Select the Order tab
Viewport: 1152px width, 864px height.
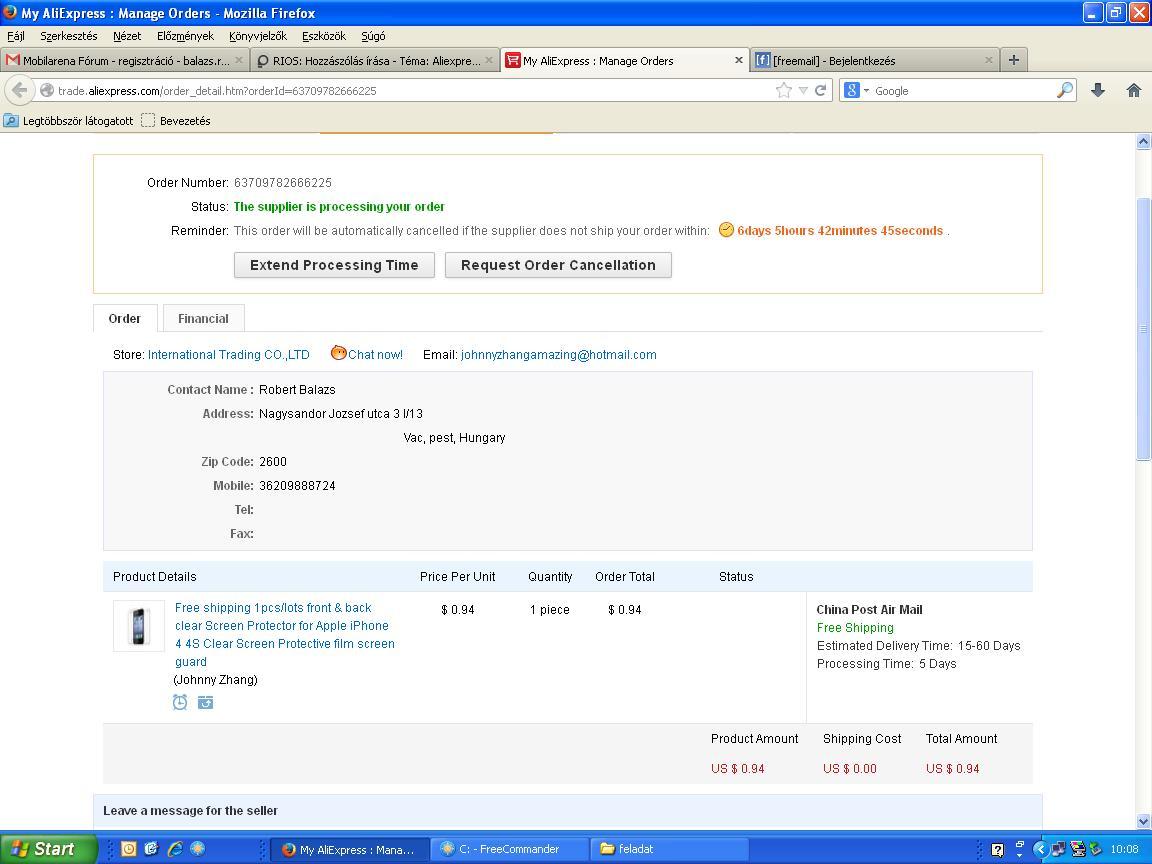pyautogui.click(x=125, y=318)
